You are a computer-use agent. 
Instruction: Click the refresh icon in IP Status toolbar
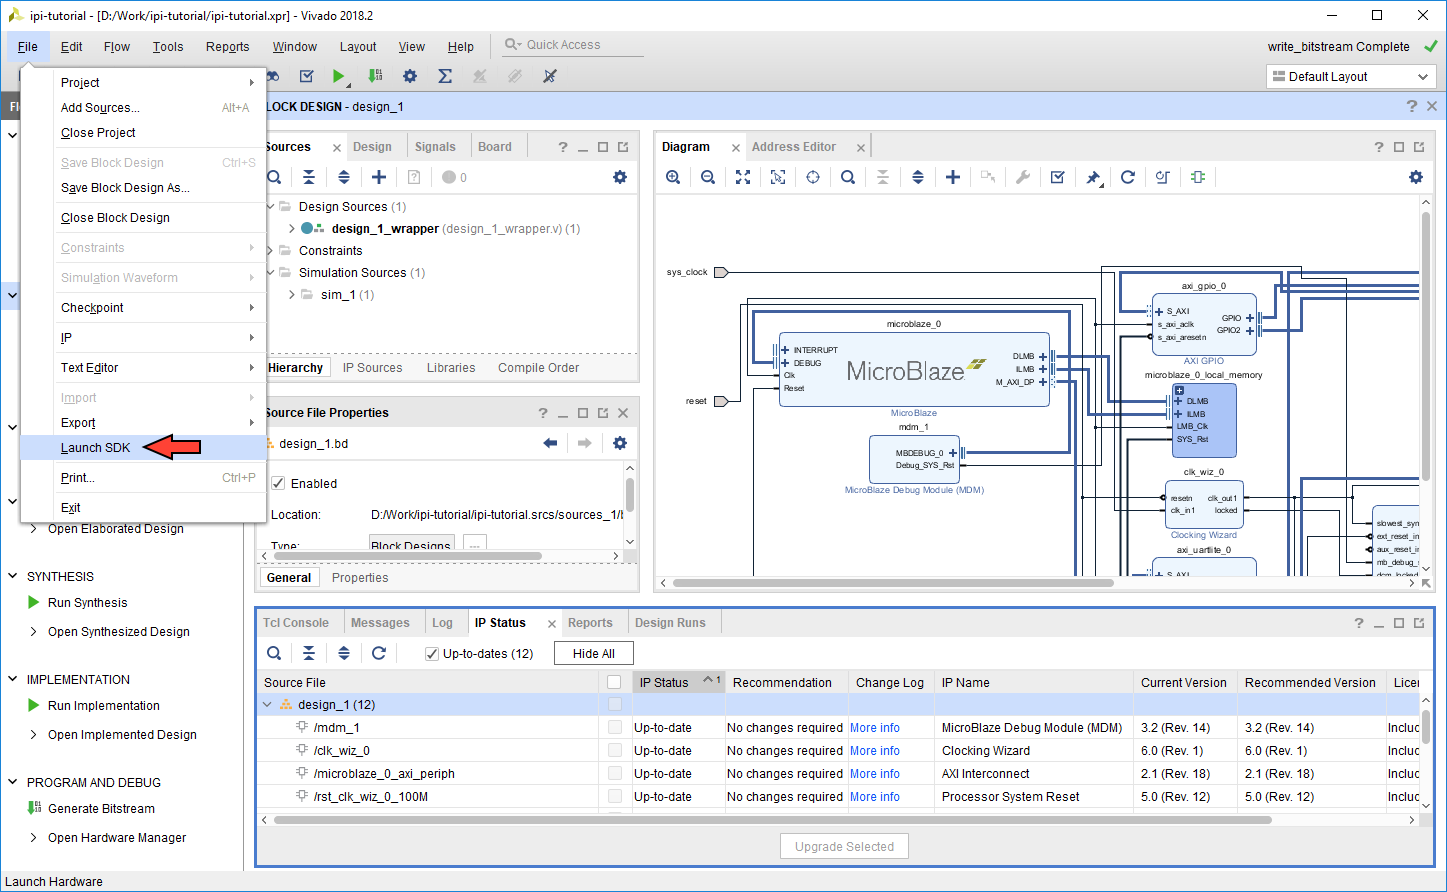point(379,653)
